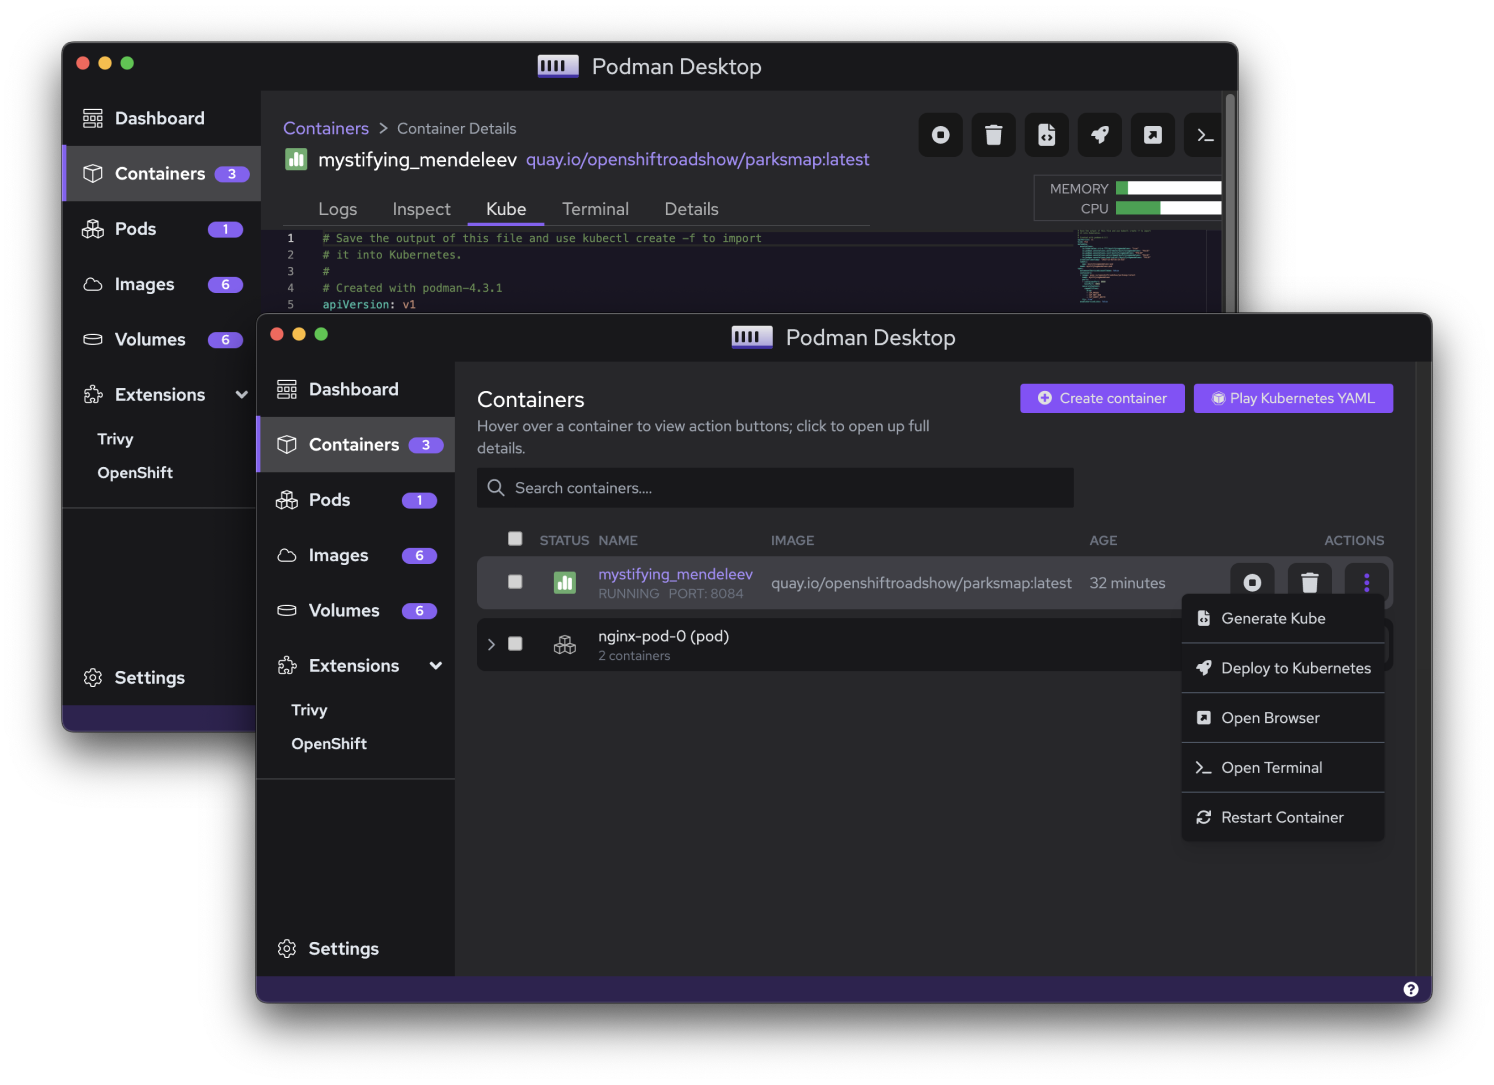The width and height of the screenshot is (1494, 1085).
Task: Open Images in back window sidebar
Action: 161,284
